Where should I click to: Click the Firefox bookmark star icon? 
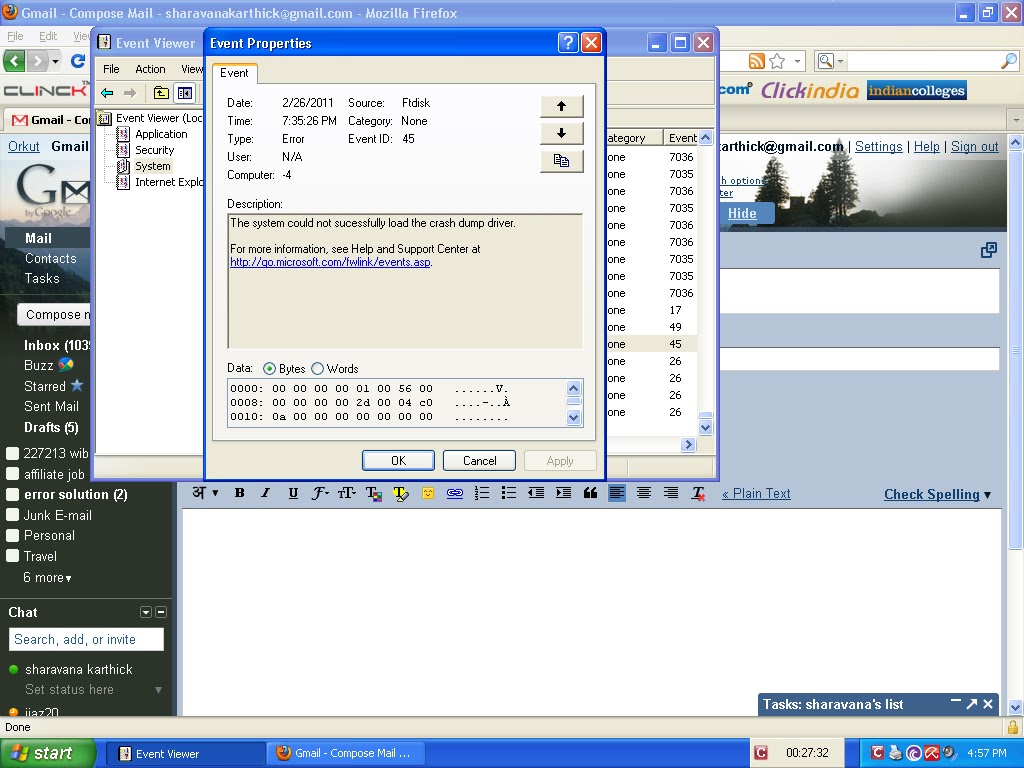click(x=777, y=61)
